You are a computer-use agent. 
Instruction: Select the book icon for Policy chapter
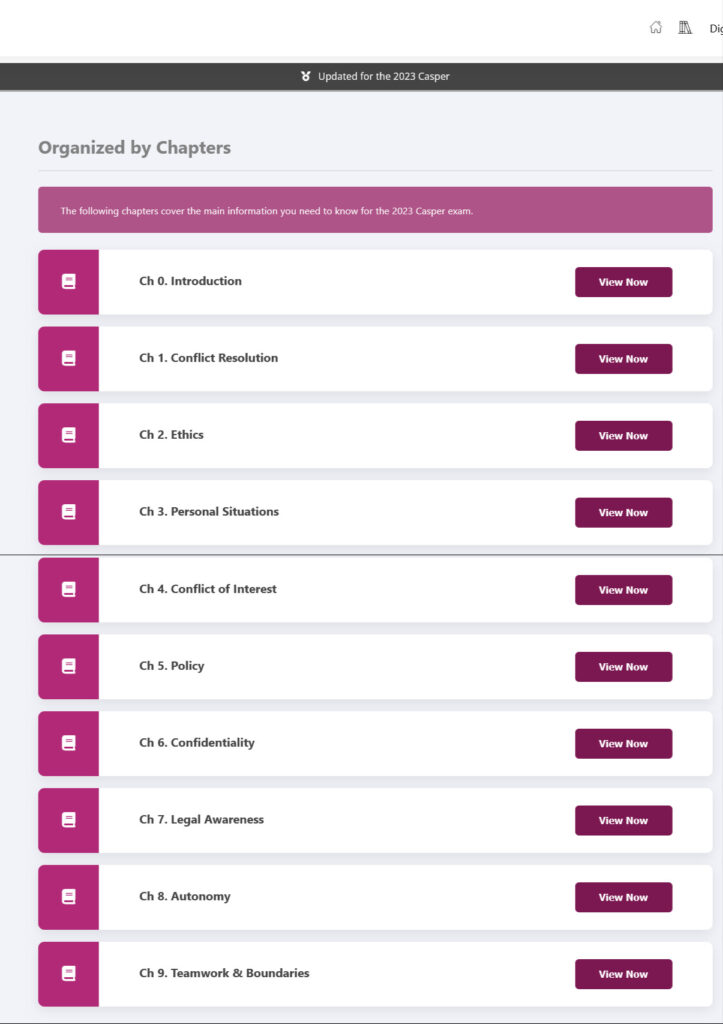click(69, 666)
